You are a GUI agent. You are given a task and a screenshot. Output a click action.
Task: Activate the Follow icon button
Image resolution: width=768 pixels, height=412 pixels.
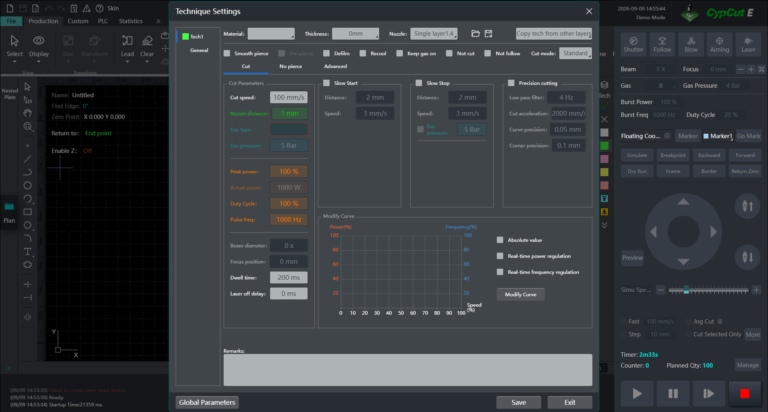[x=662, y=44]
